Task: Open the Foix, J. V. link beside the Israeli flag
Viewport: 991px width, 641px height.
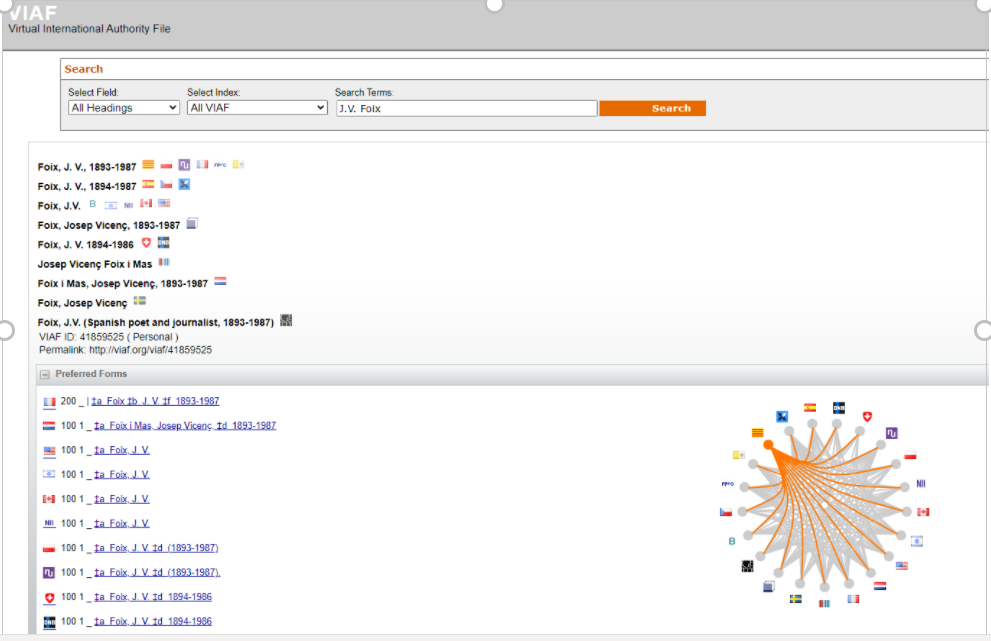Action: point(122,475)
